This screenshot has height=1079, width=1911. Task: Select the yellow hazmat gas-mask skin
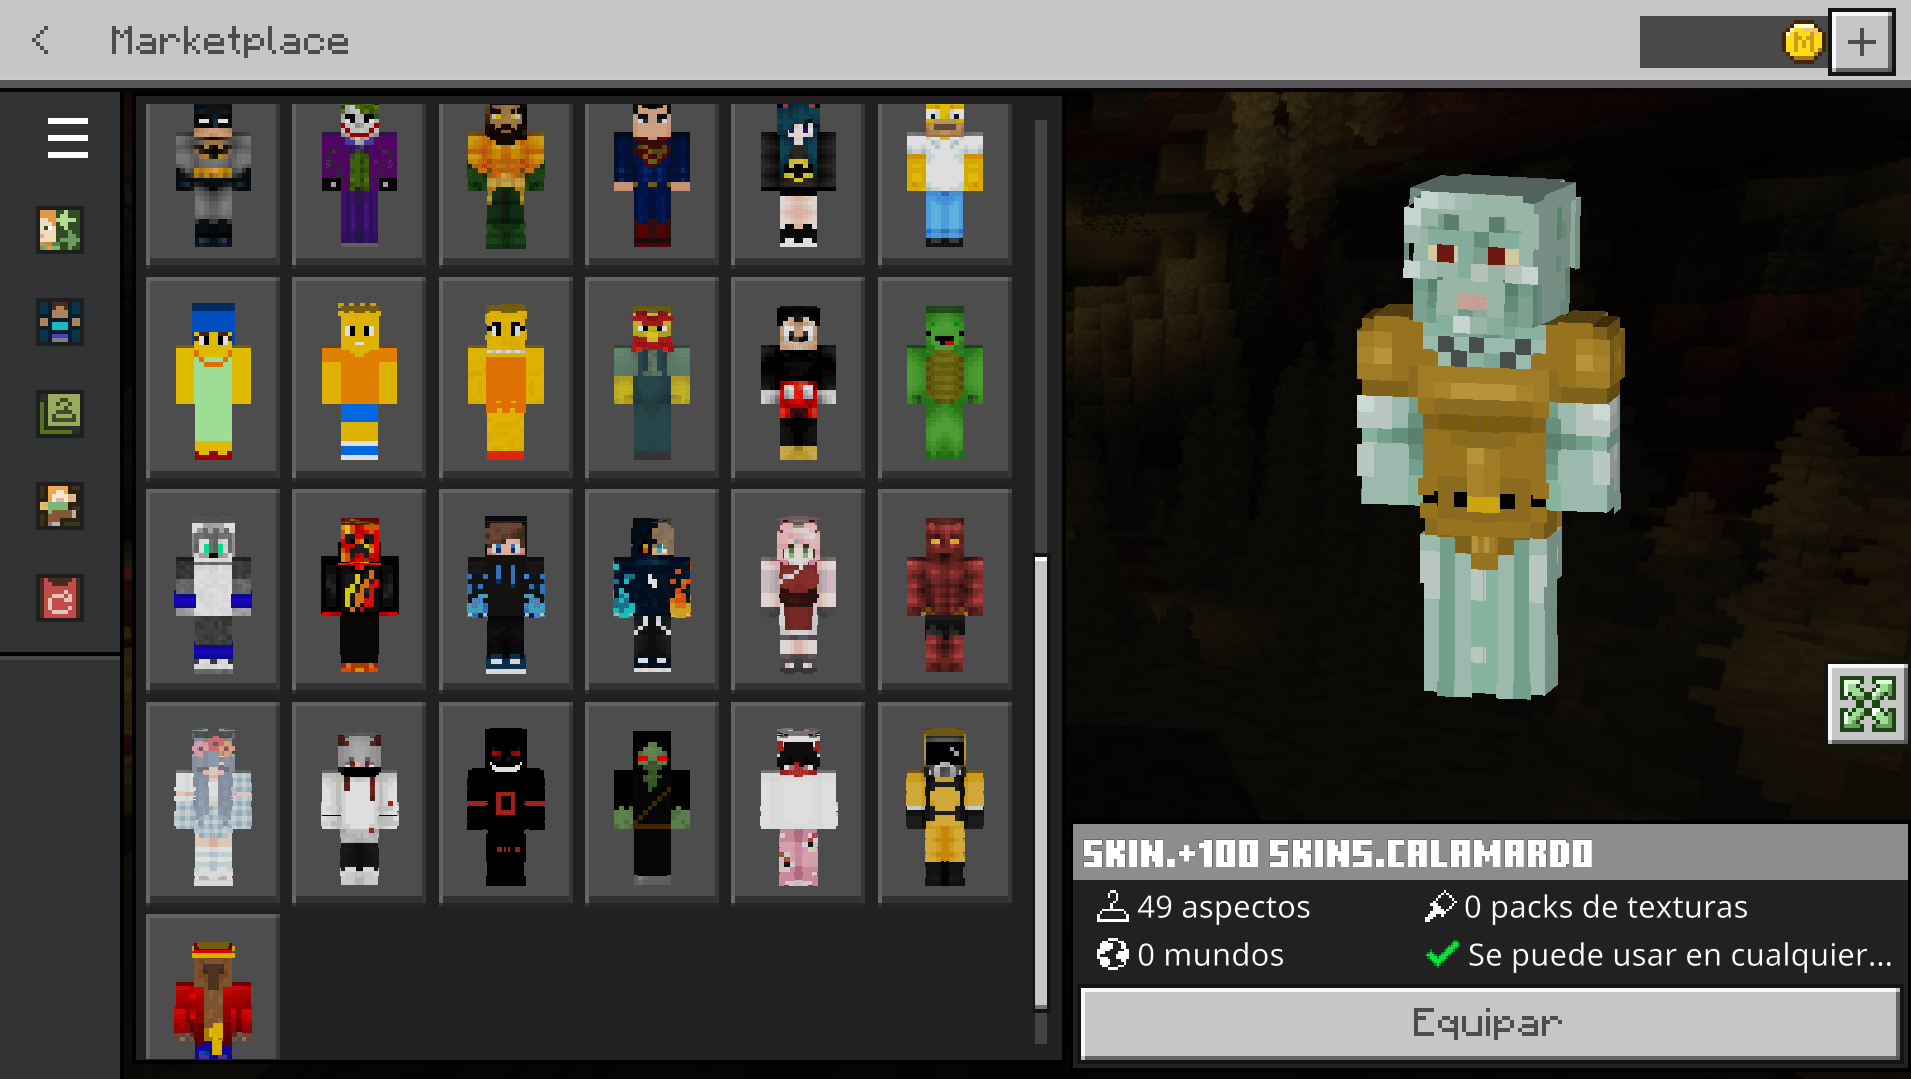tap(944, 801)
